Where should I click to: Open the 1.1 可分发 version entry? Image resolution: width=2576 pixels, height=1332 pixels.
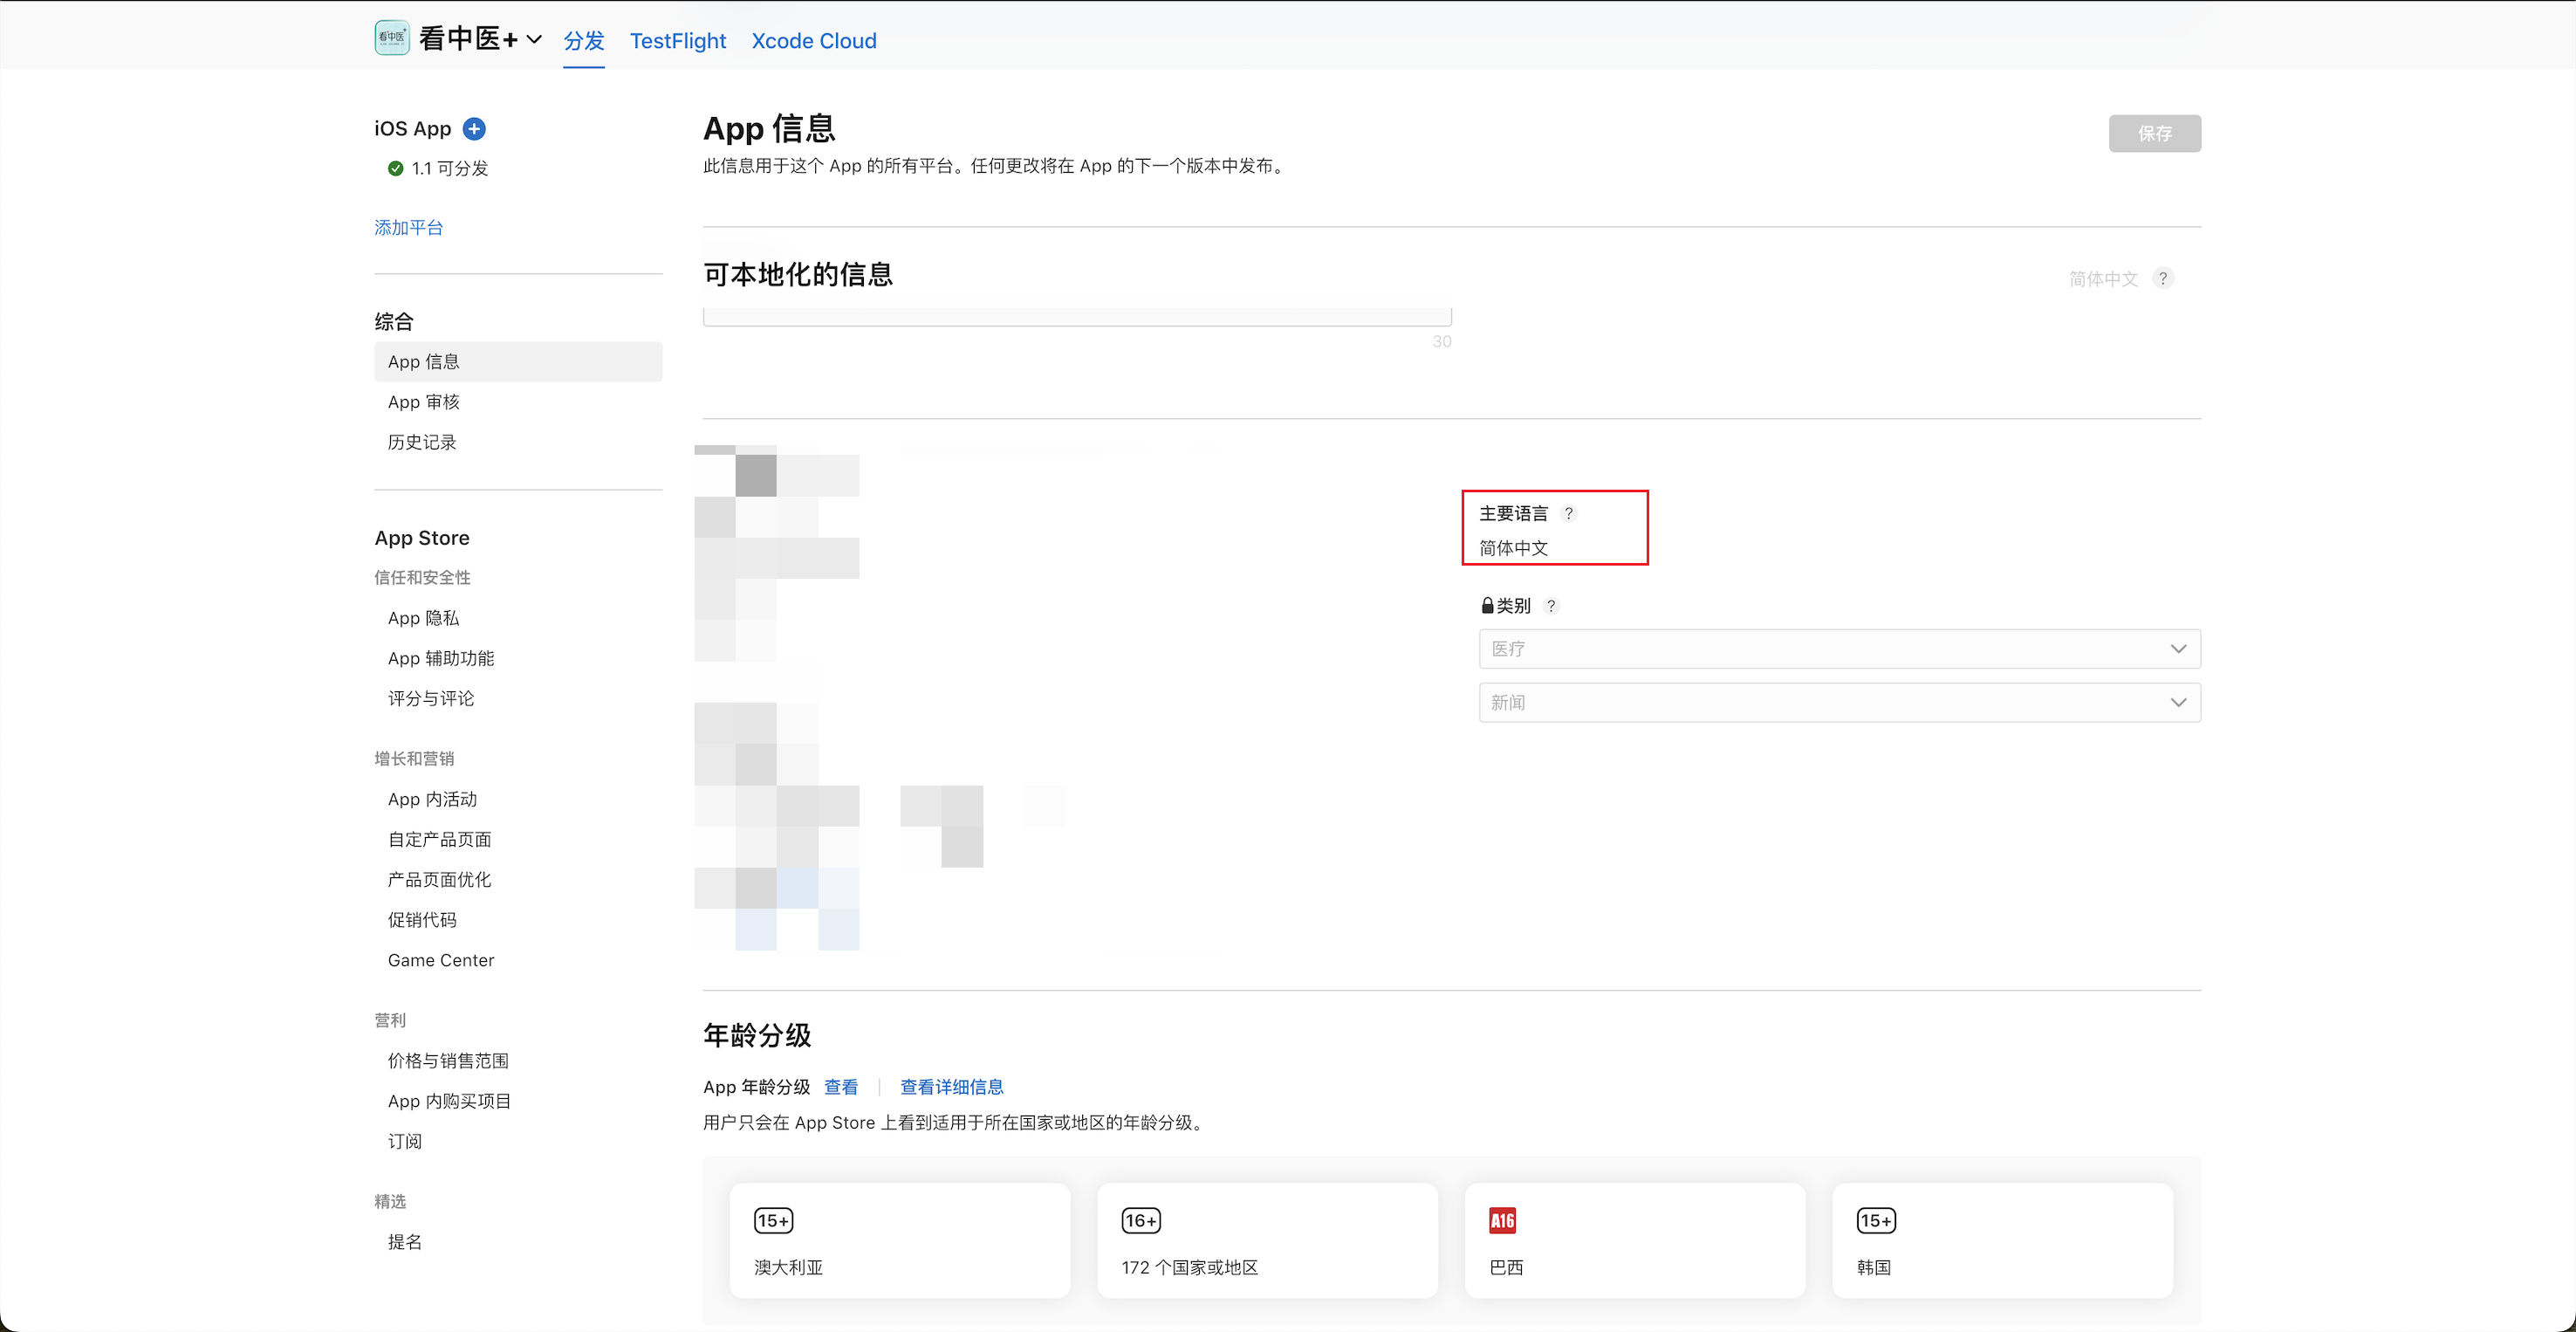coord(449,168)
